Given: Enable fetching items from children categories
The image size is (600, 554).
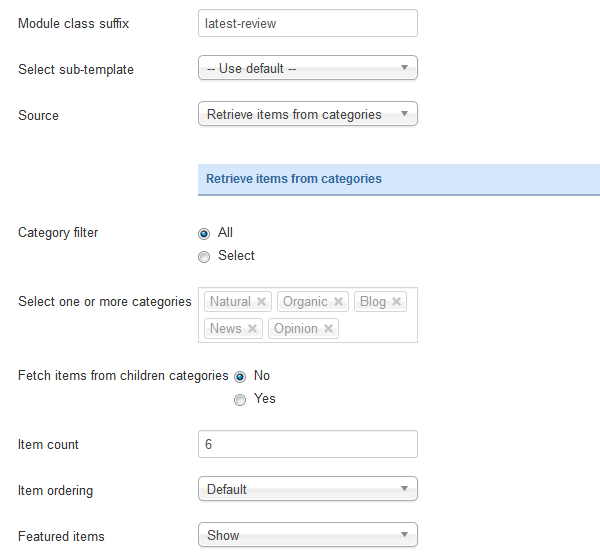Looking at the screenshot, I should pos(240,400).
